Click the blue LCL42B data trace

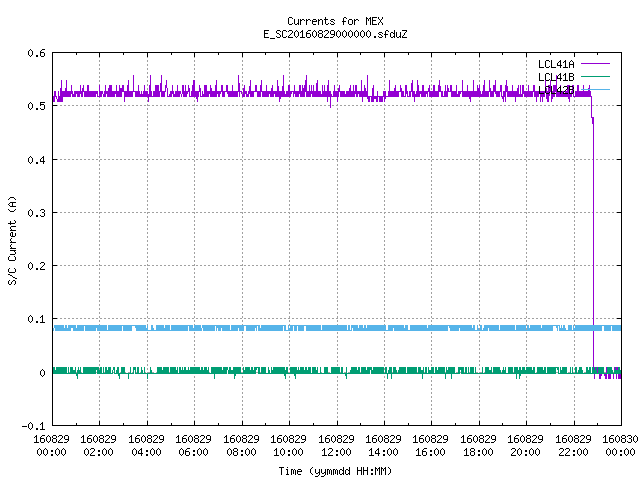tap(337, 328)
